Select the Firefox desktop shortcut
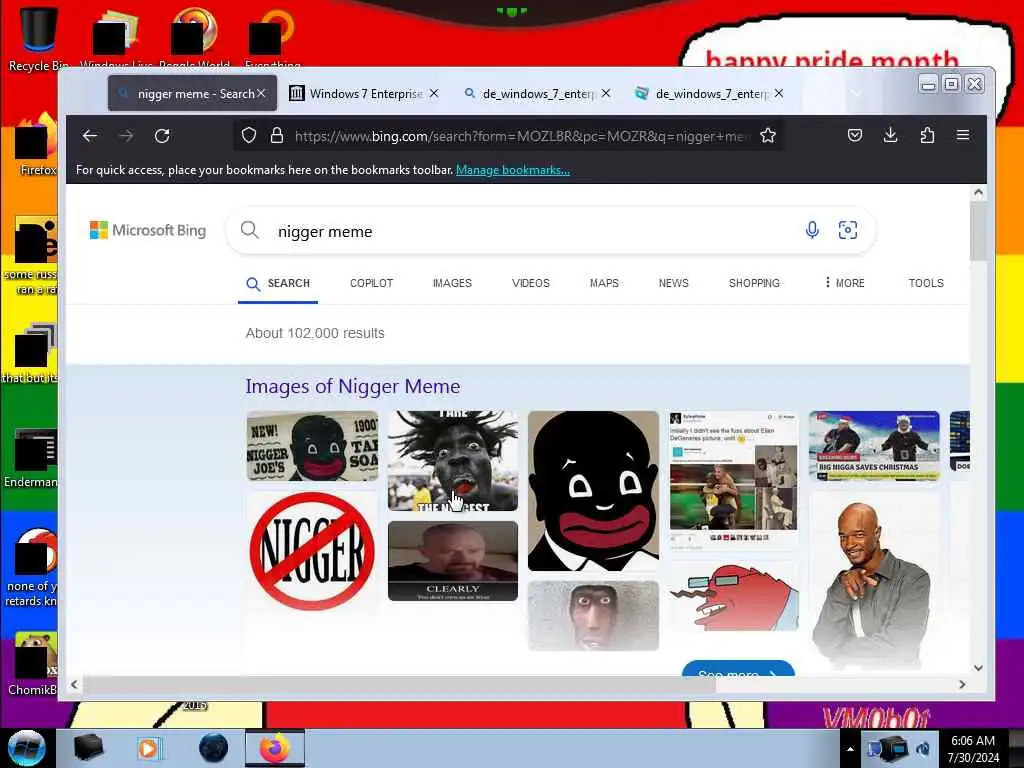Screen dimensions: 1024x768 37,144
